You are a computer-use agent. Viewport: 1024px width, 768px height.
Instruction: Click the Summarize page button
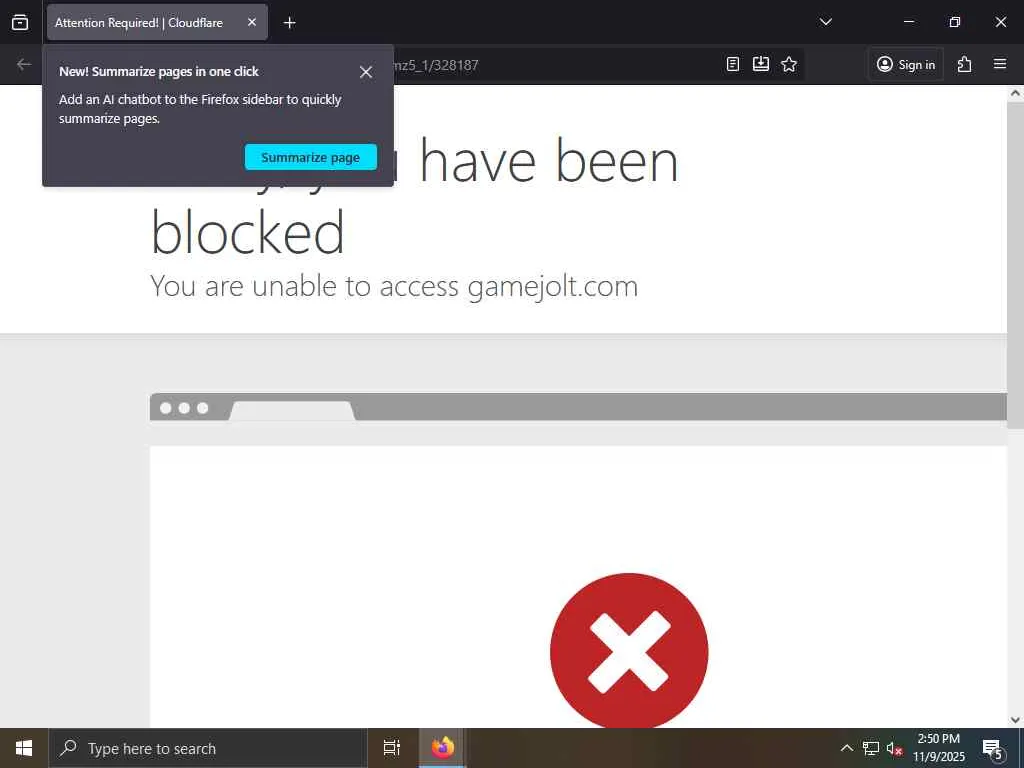point(311,157)
